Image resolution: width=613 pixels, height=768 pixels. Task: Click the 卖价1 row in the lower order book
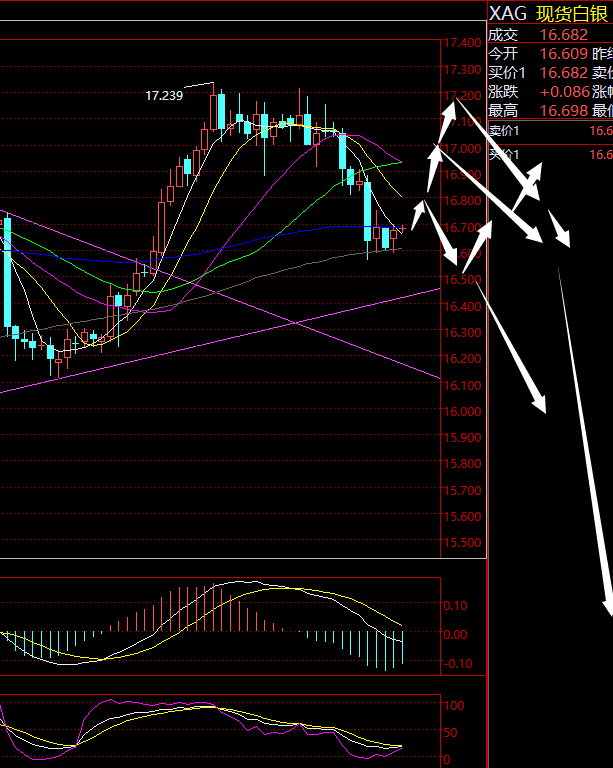[x=551, y=131]
